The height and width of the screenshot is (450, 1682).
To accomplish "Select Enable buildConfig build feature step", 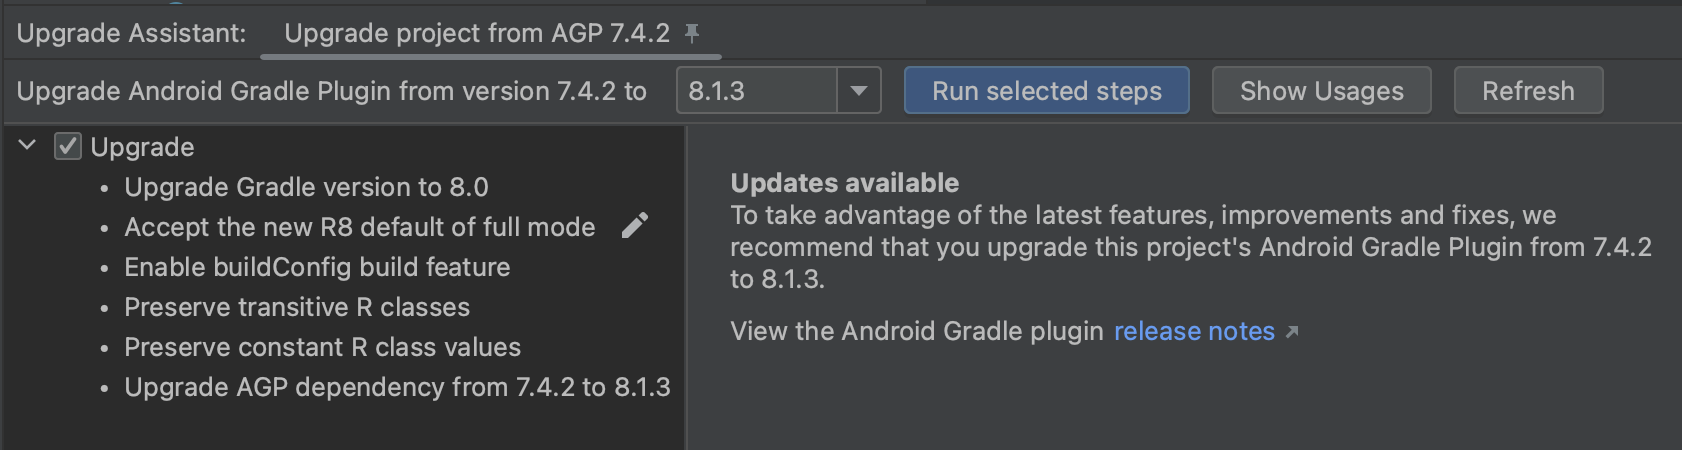I will (317, 267).
